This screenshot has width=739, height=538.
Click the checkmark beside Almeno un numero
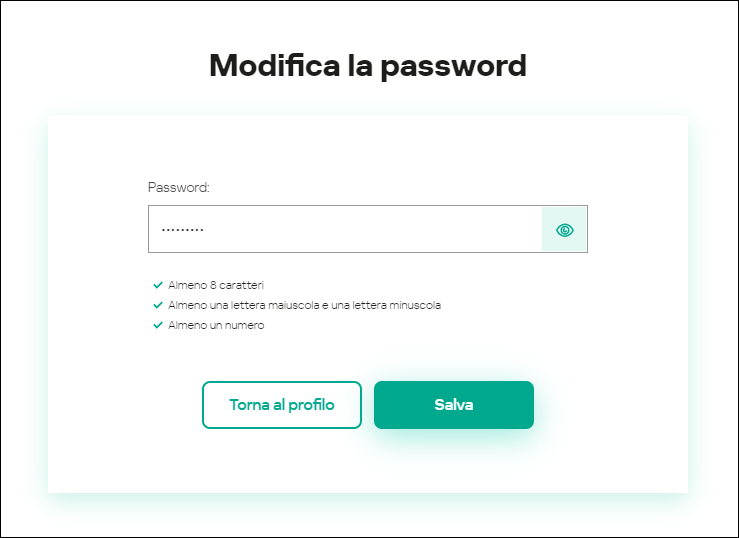coord(157,325)
